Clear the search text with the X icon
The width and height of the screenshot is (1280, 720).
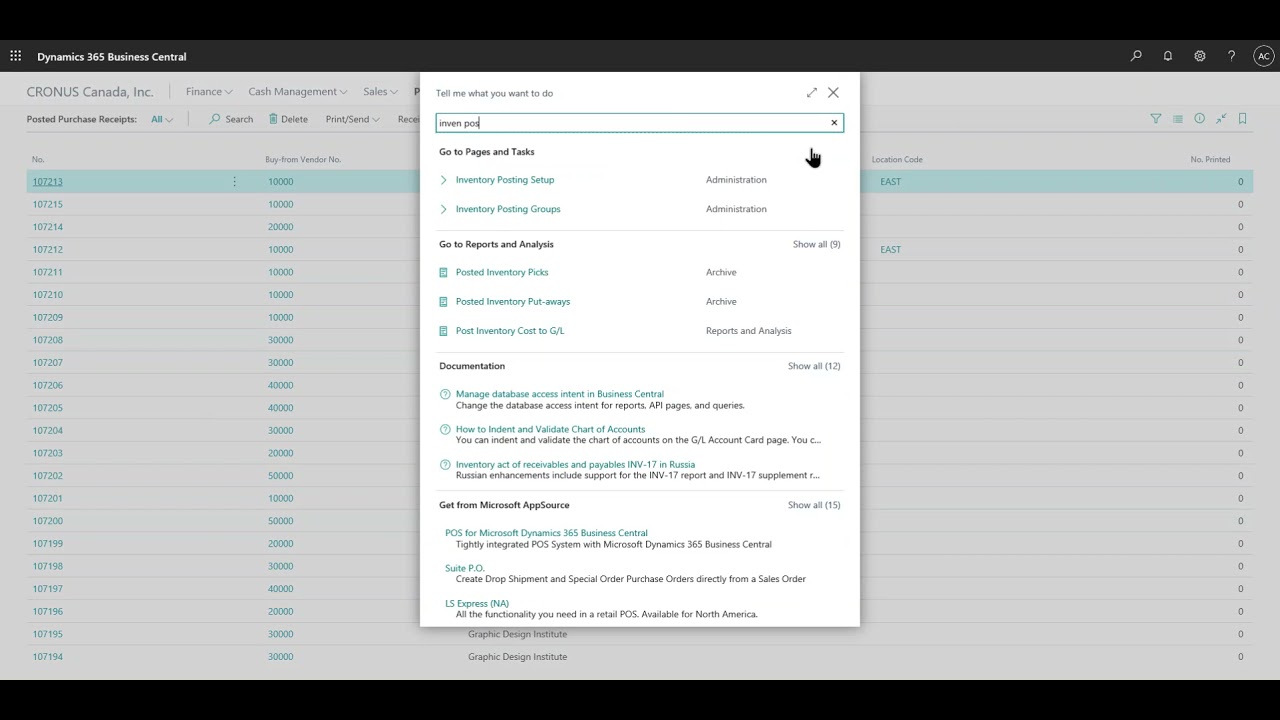click(x=834, y=123)
